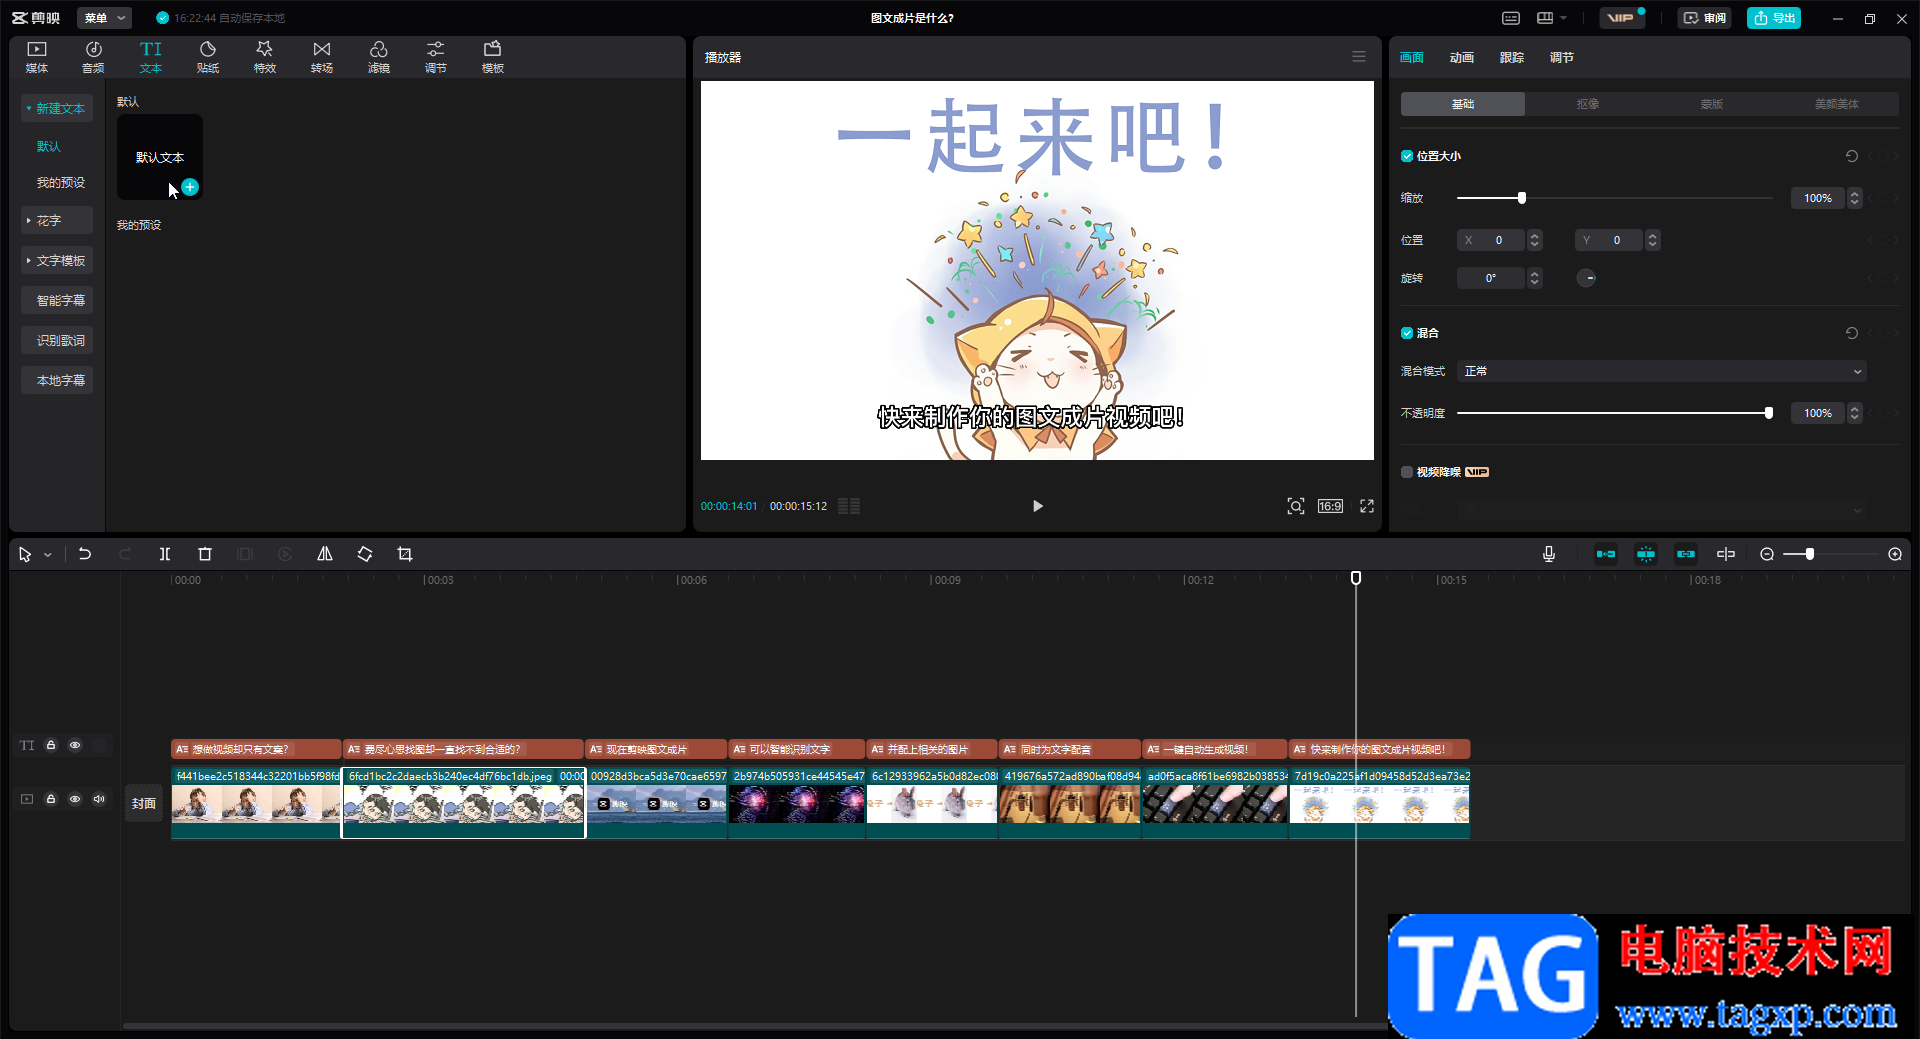Viewport: 1920px width, 1039px height.
Task: Select the crop tool in timeline toolbar
Action: pos(405,554)
